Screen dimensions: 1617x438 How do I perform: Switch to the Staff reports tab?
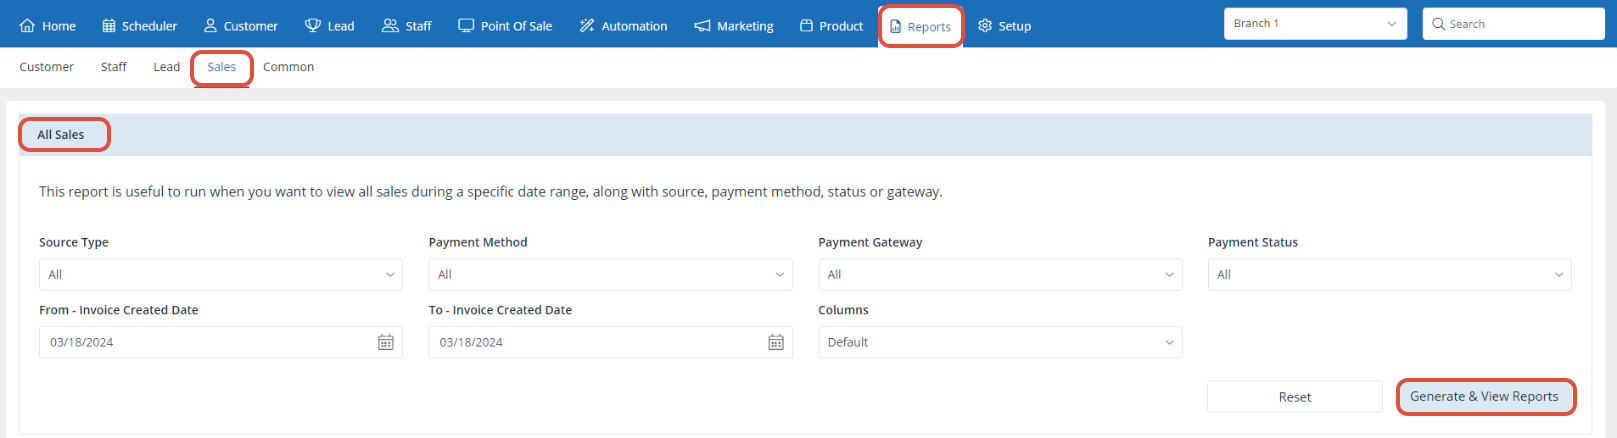[114, 67]
